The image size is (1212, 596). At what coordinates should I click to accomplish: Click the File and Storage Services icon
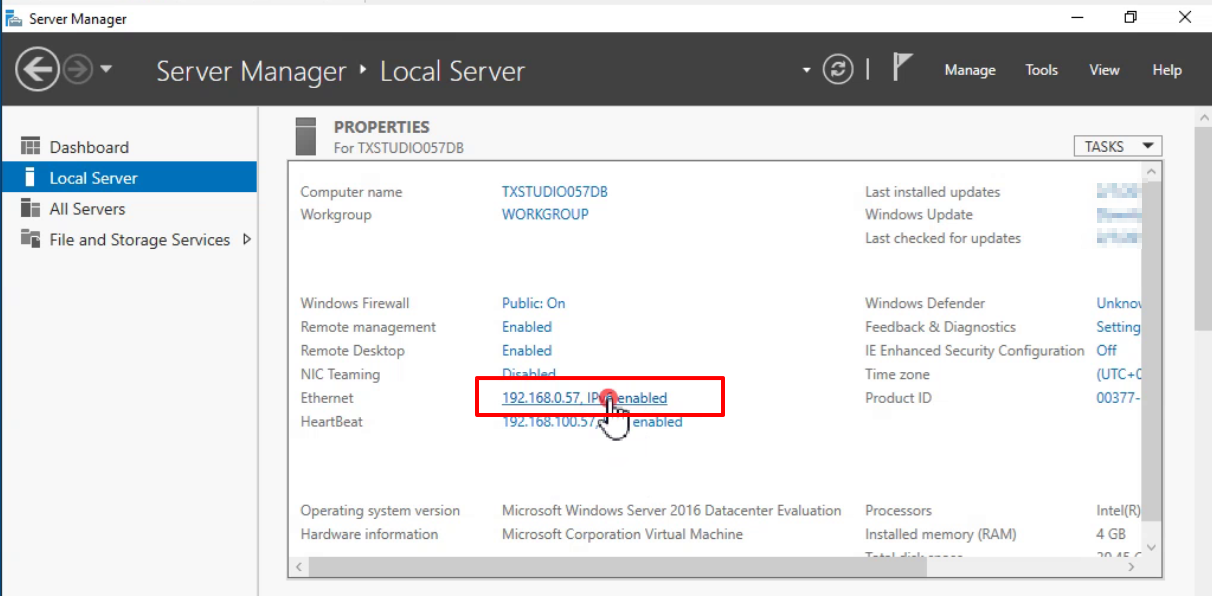point(30,240)
